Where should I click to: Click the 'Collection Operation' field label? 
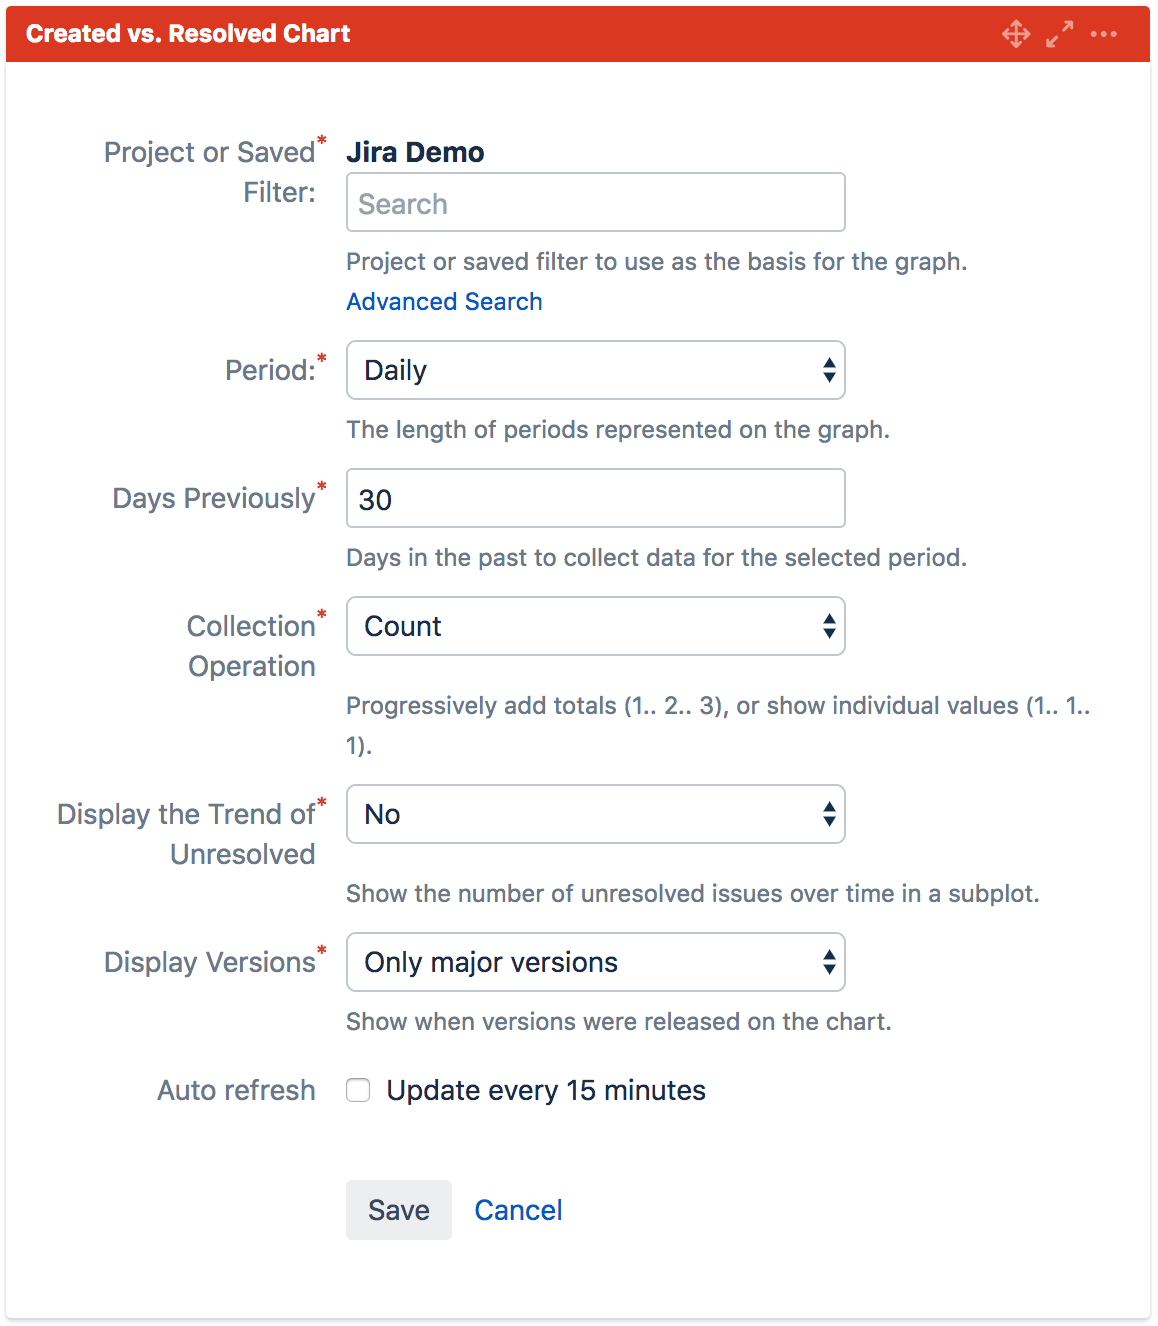251,646
